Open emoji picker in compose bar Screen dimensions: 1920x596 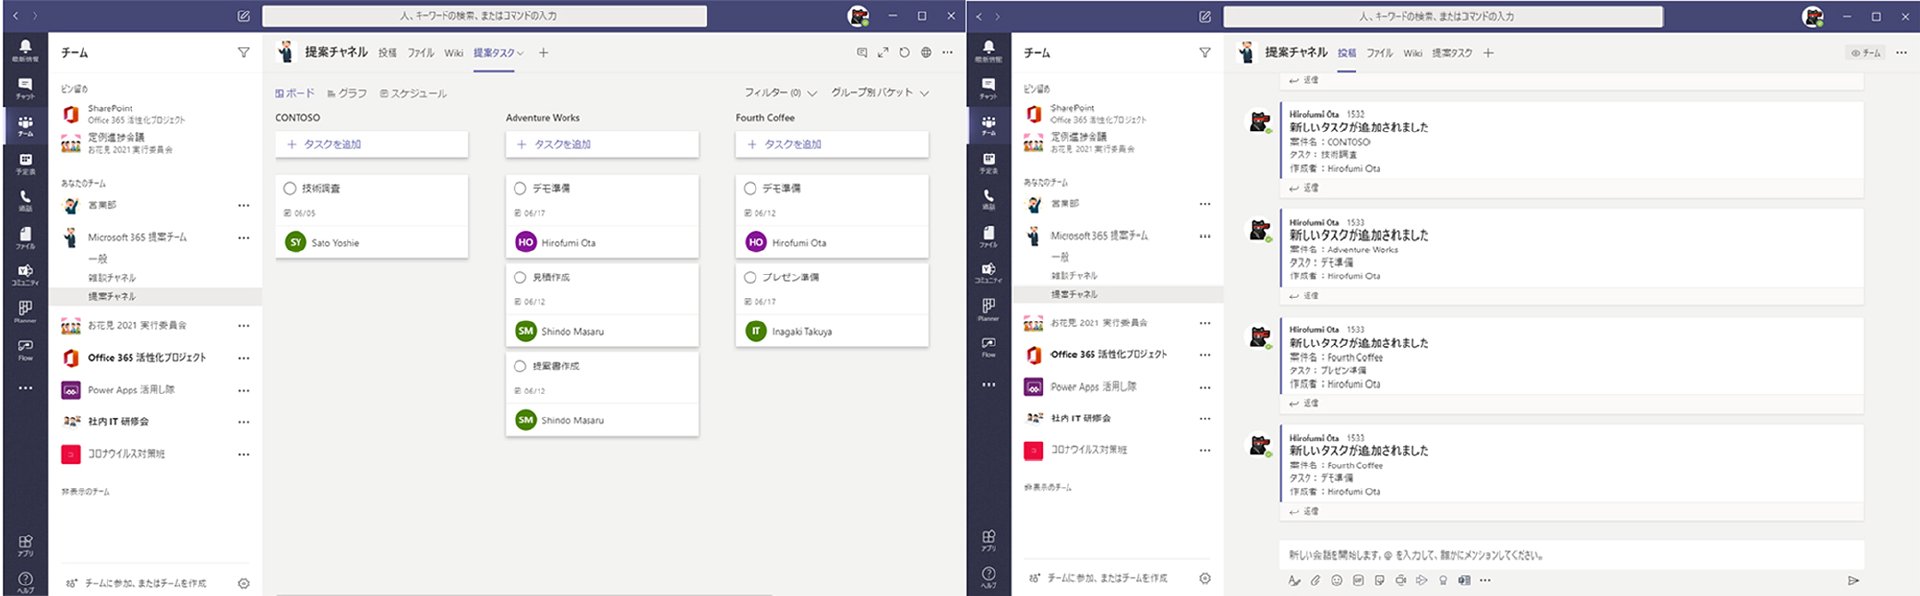1336,580
